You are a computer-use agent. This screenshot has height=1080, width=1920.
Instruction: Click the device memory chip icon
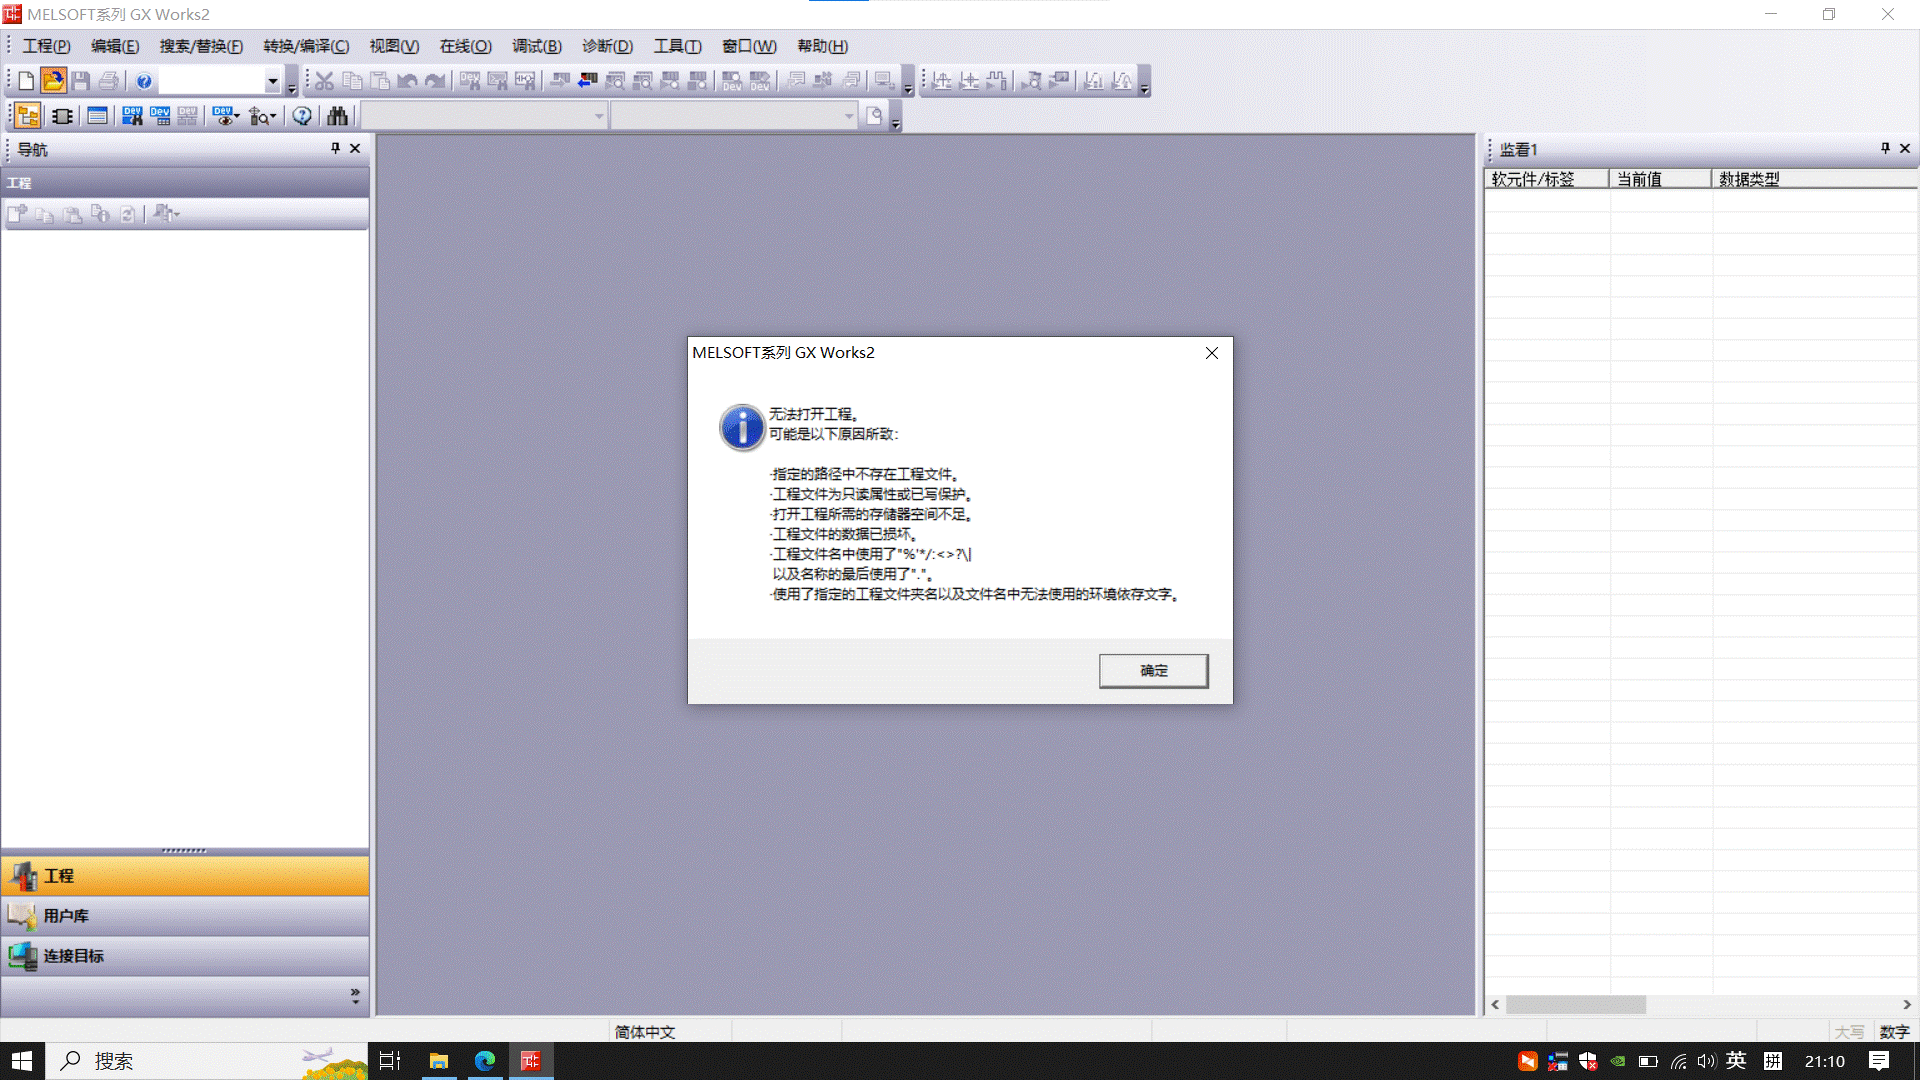[62, 116]
